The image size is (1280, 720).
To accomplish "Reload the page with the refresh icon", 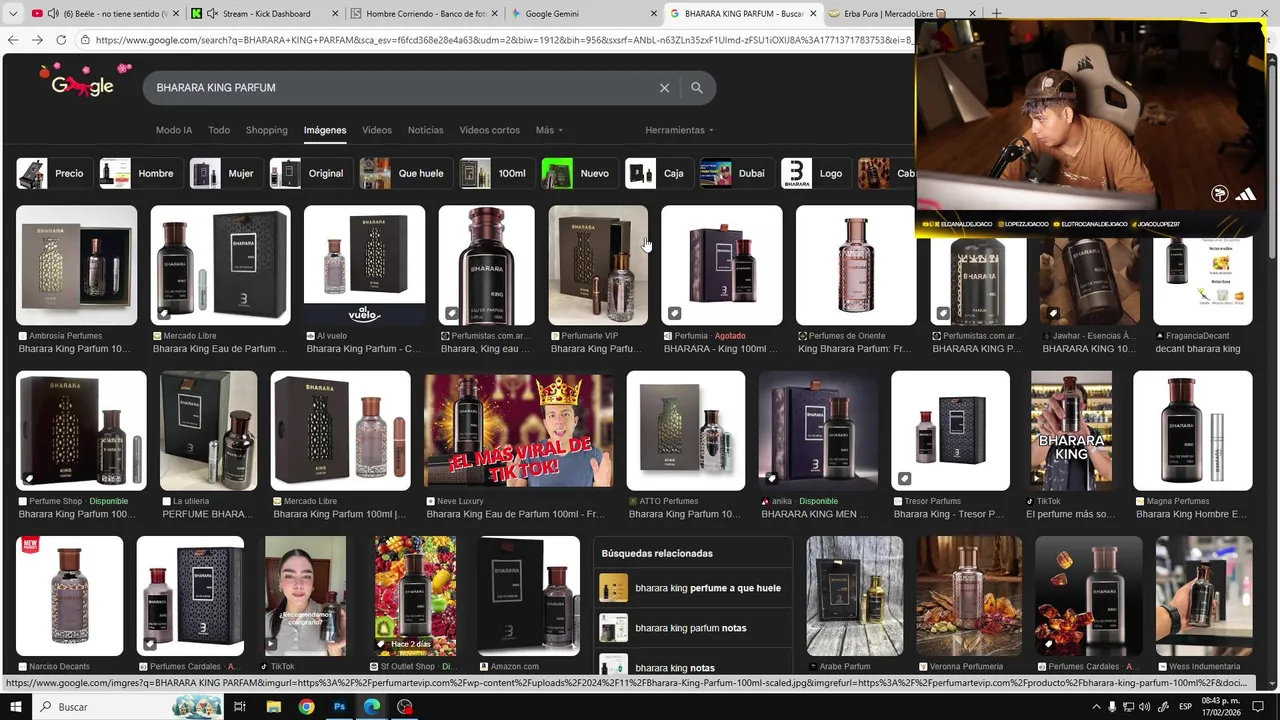I will pyautogui.click(x=61, y=40).
